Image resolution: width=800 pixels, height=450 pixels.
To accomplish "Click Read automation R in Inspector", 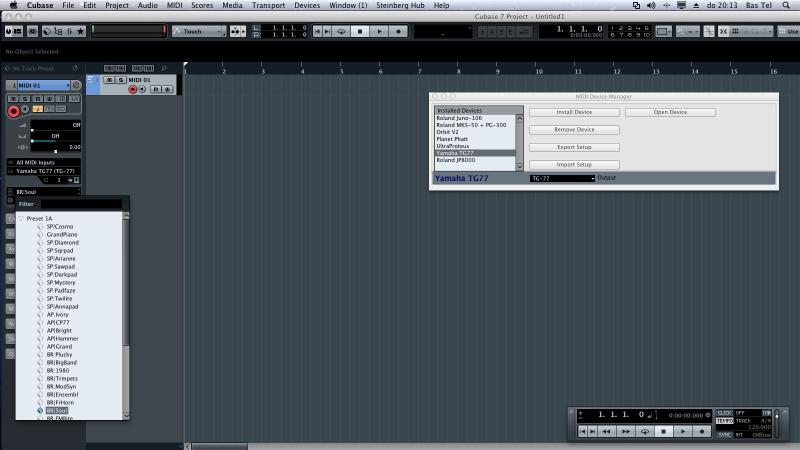I will pos(37,98).
